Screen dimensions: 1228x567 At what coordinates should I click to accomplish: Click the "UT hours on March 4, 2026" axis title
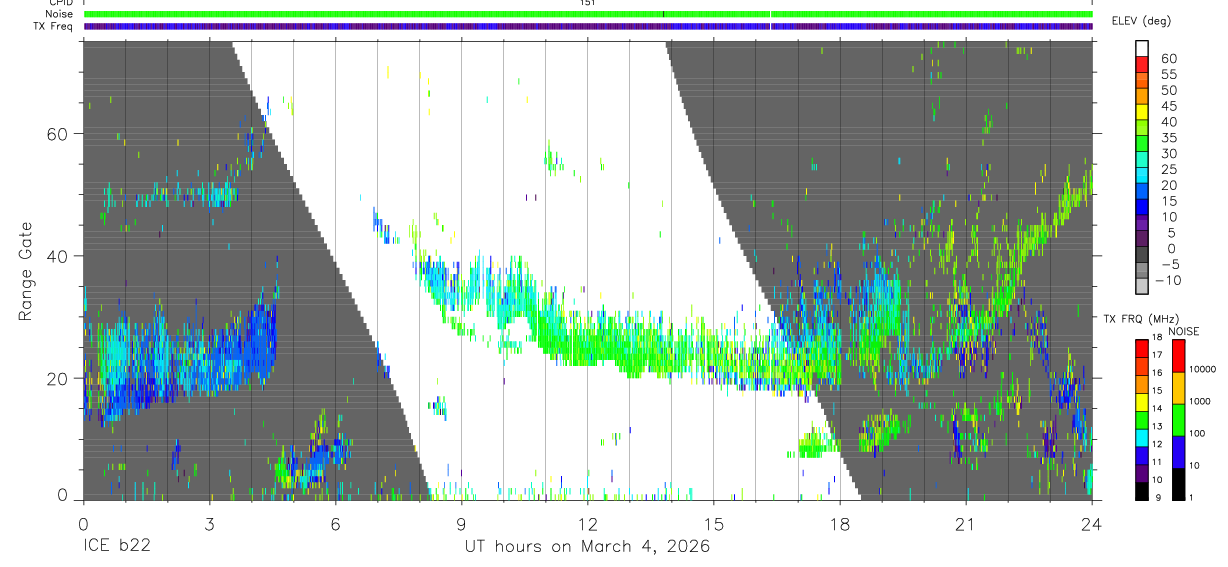point(588,547)
